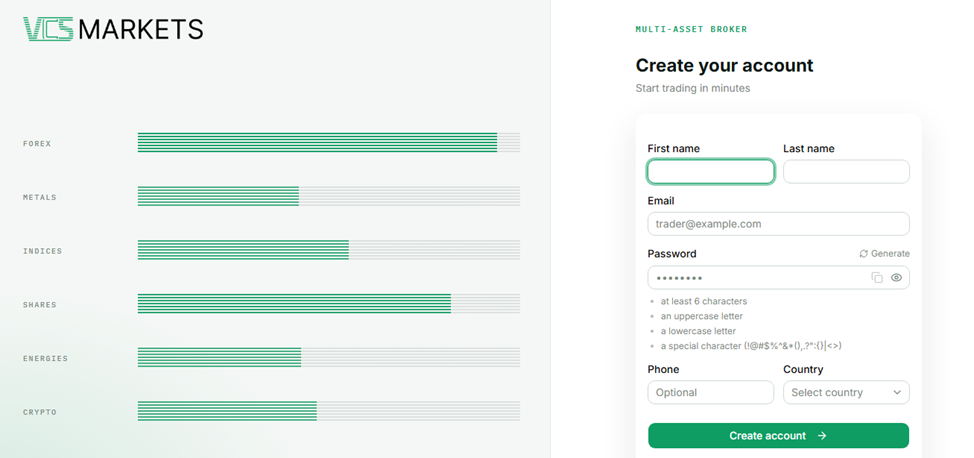This screenshot has height=458, width=974.
Task: Click the FOREX label
Action: pos(37,144)
